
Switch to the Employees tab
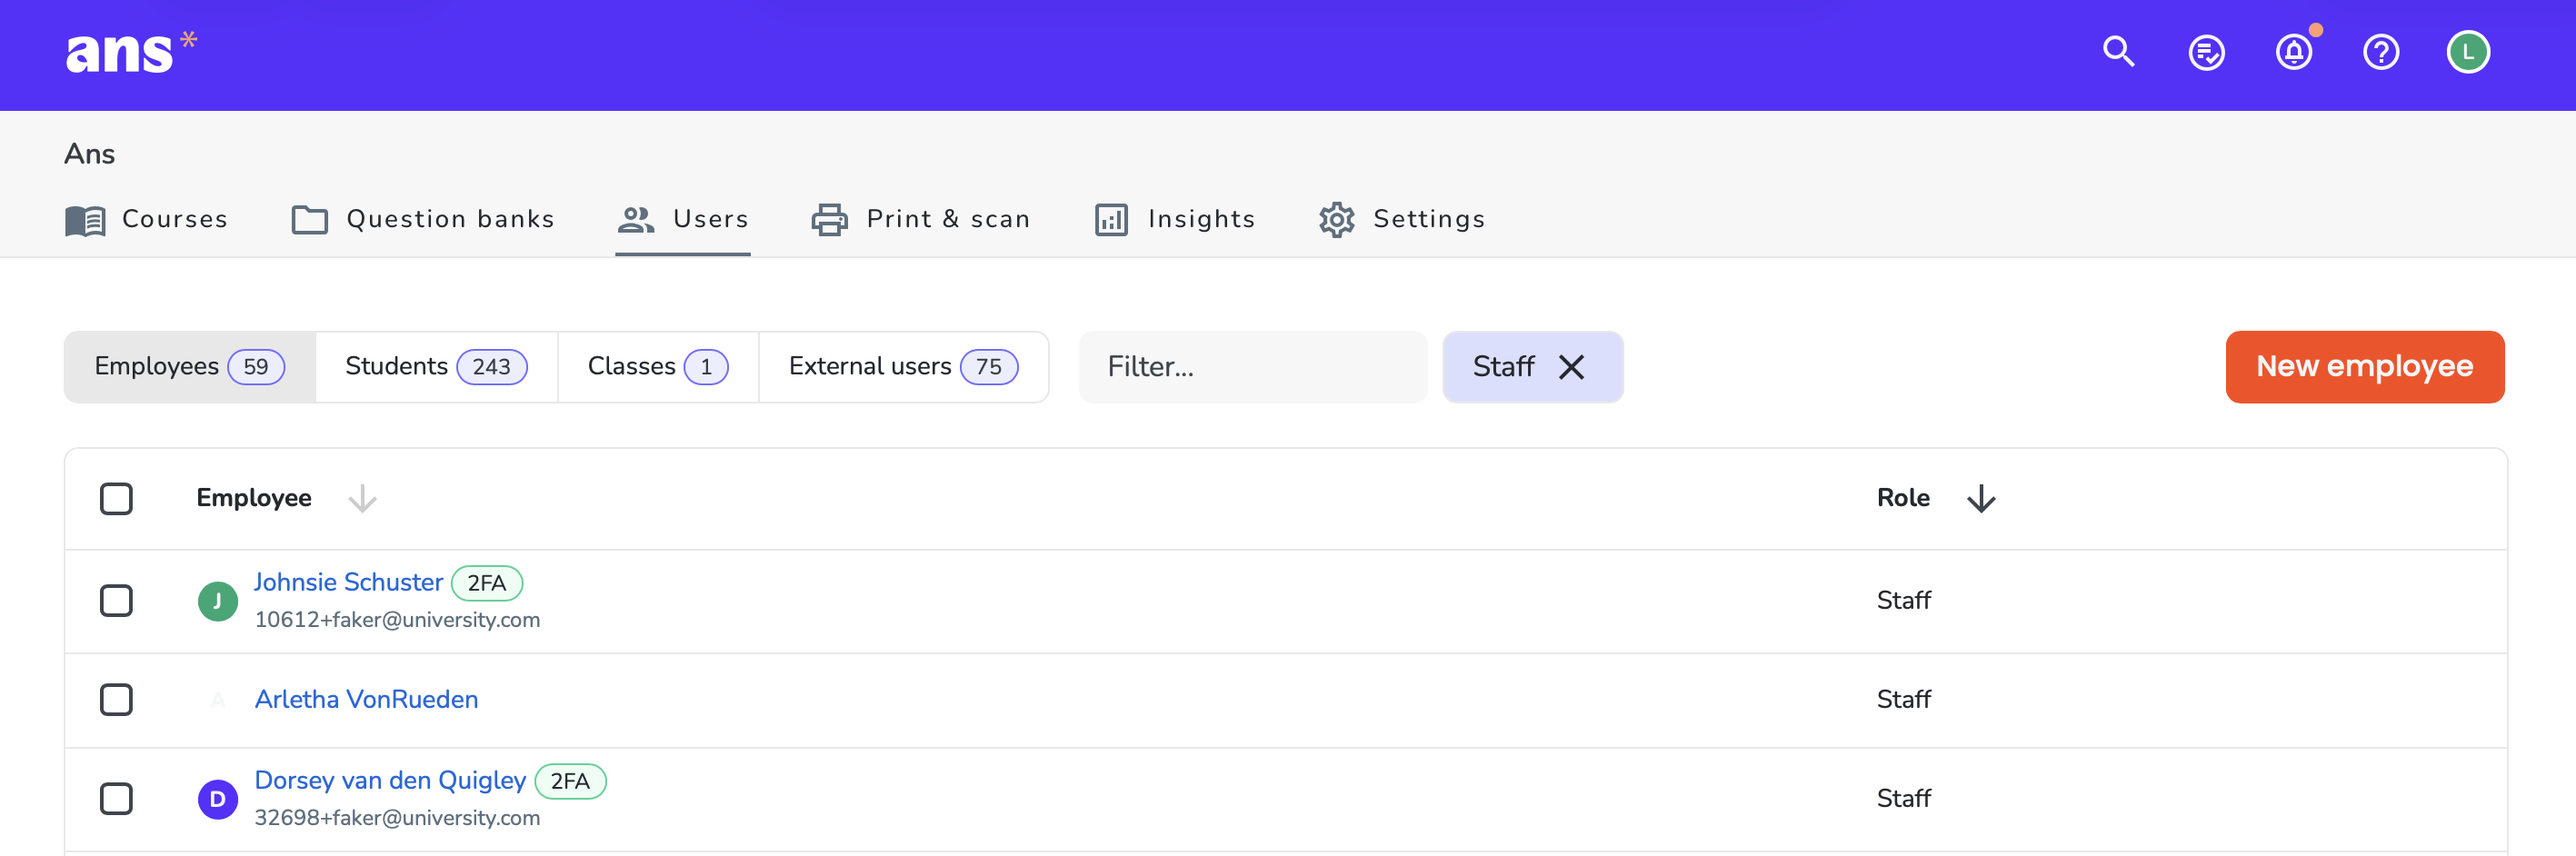coord(190,367)
